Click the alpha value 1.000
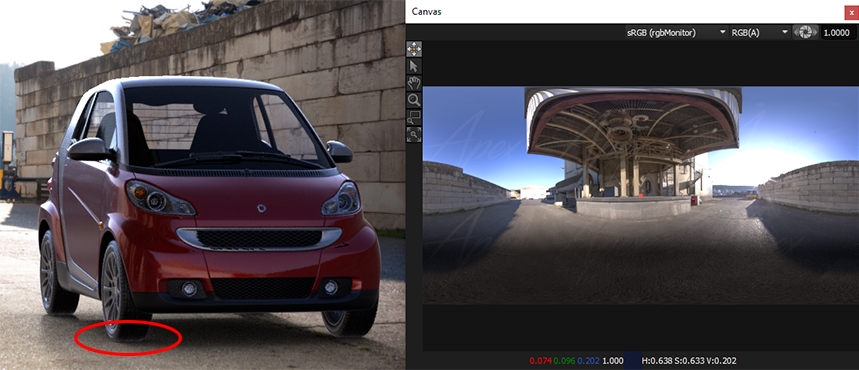The height and width of the screenshot is (370, 859). (612, 361)
